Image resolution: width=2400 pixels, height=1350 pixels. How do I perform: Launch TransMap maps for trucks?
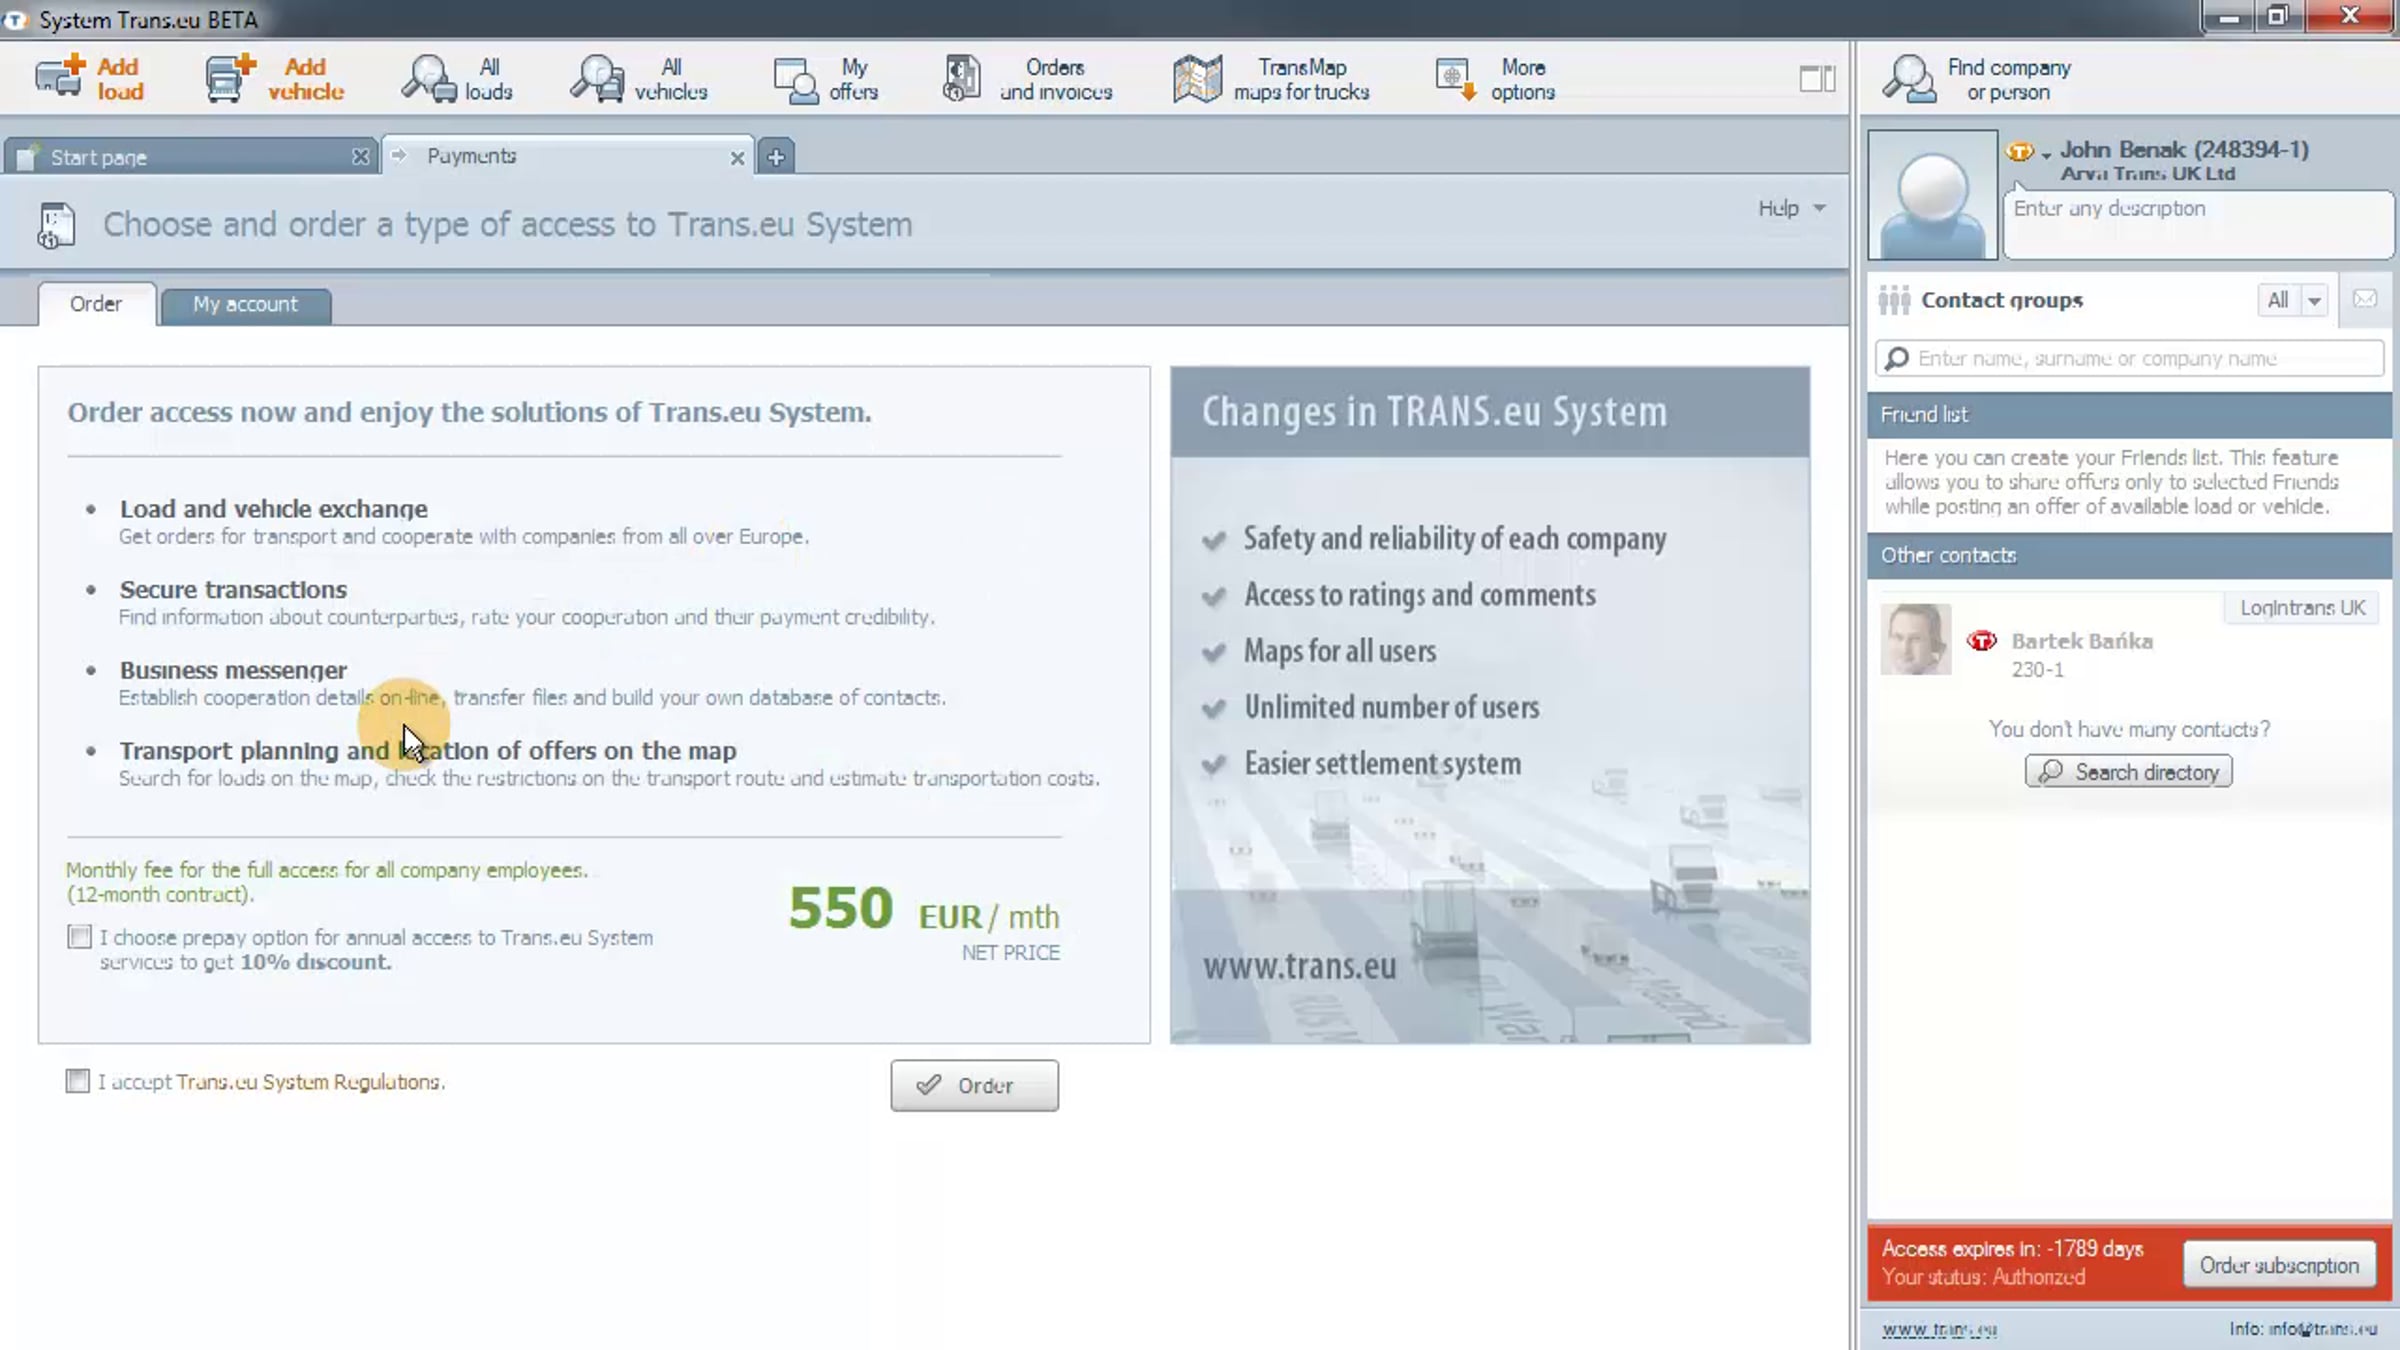1197,78
